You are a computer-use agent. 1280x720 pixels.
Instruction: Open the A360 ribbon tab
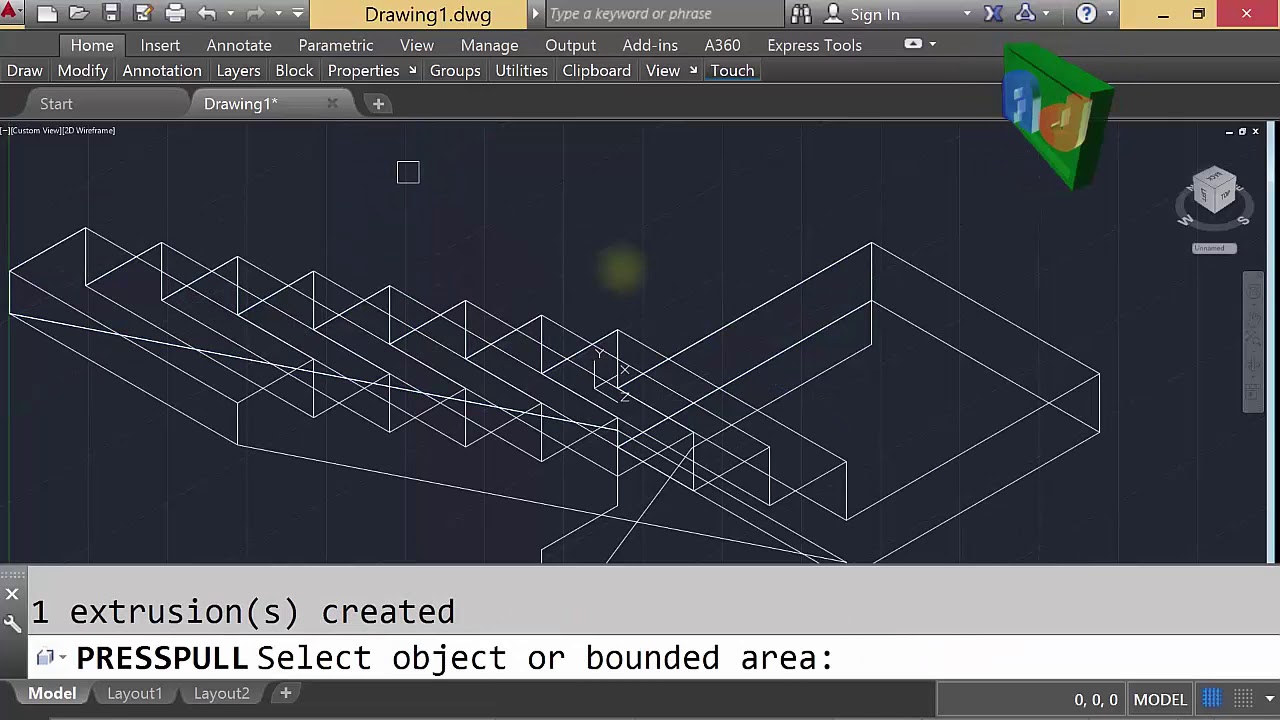[722, 45]
